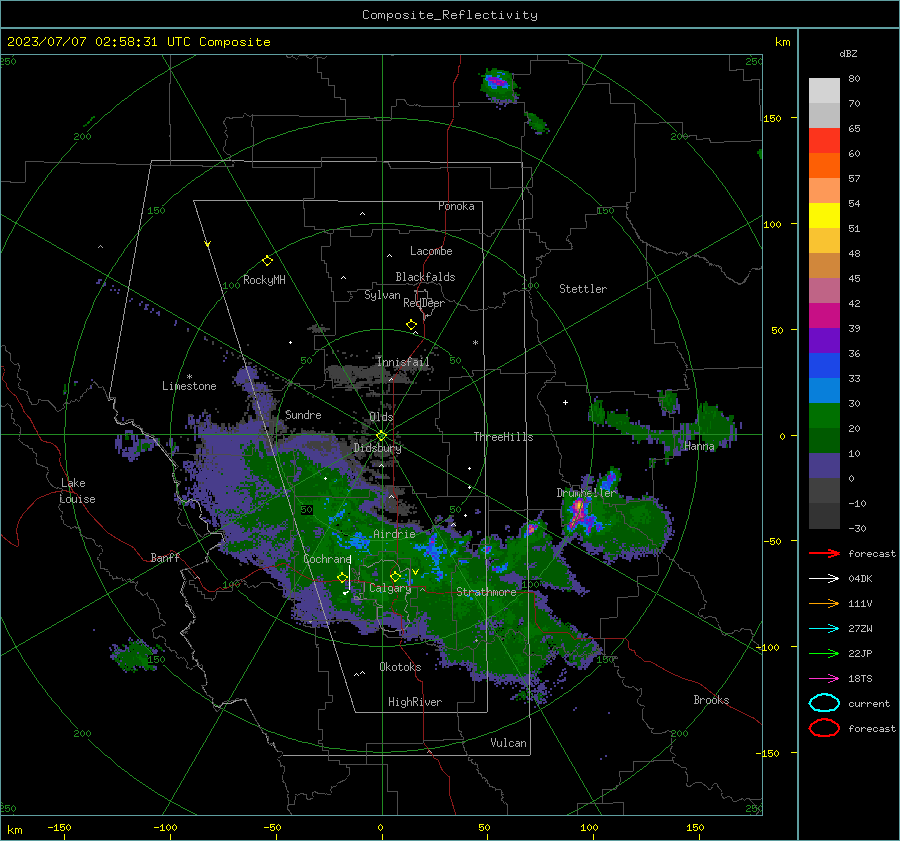Click the Lacombe town label

[x=431, y=251]
